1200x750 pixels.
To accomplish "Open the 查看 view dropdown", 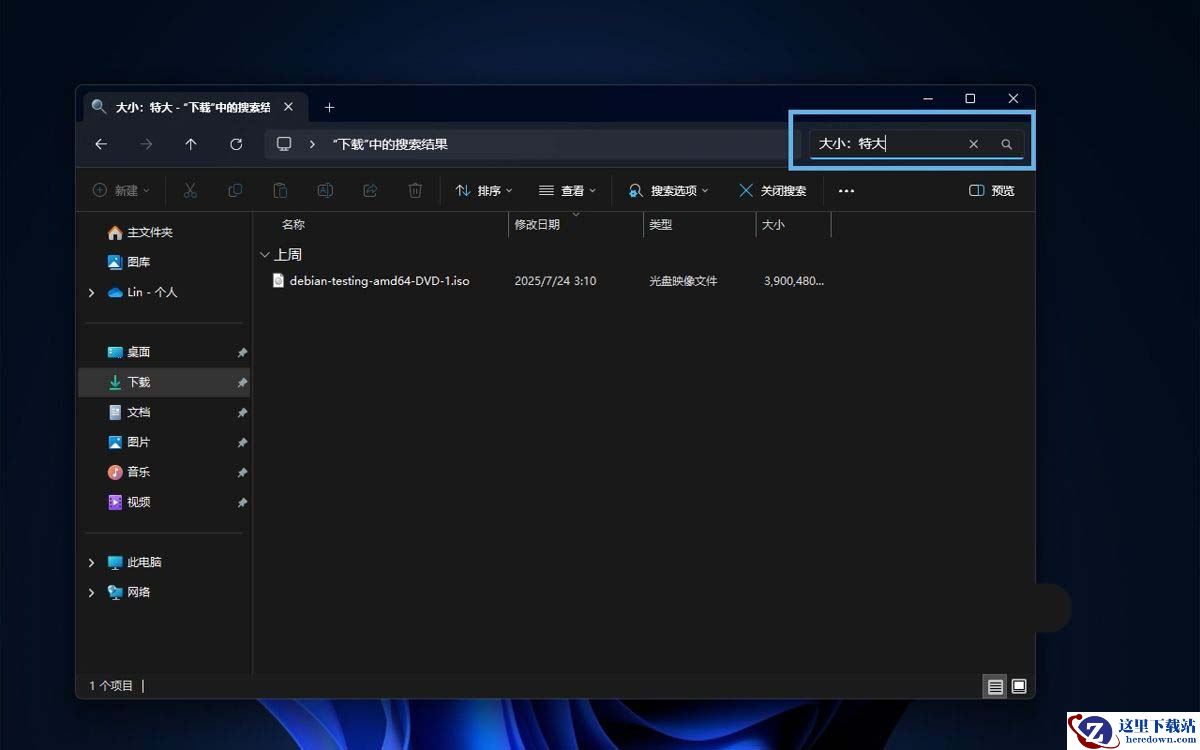I will point(567,190).
